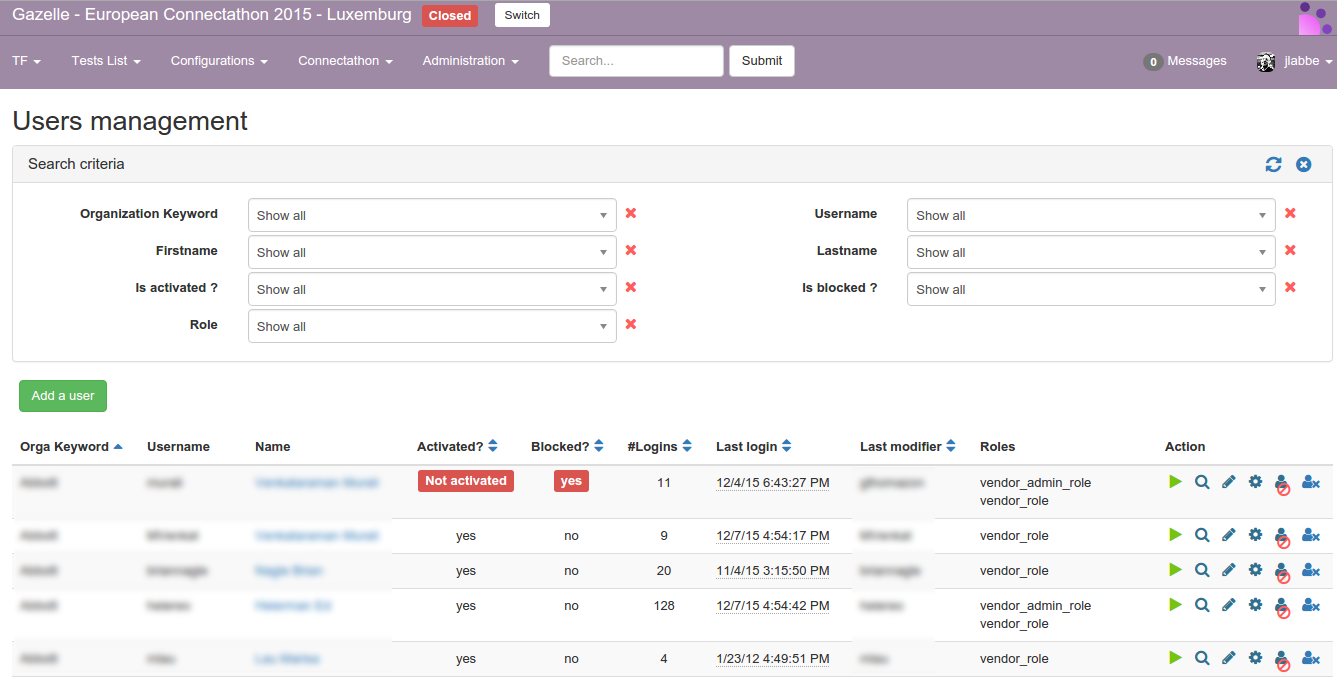Toggle sort order on Activated? column
The height and width of the screenshot is (677, 1337).
point(493,446)
